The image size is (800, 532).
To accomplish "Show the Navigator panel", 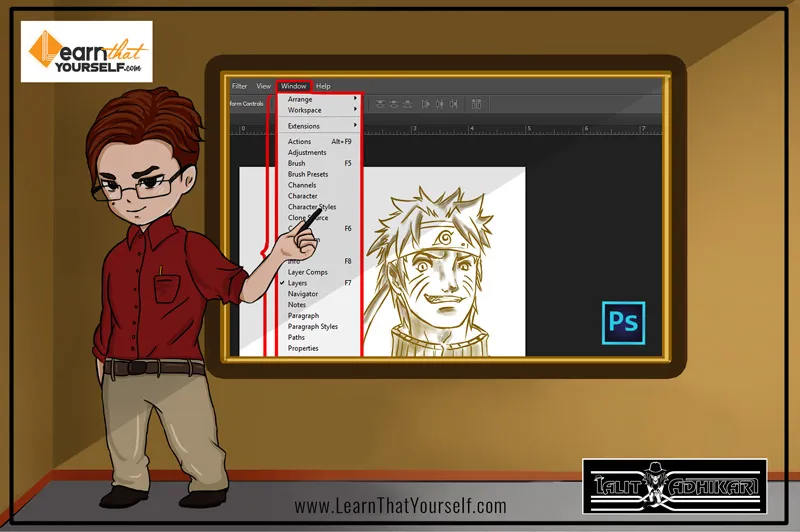I will click(303, 294).
